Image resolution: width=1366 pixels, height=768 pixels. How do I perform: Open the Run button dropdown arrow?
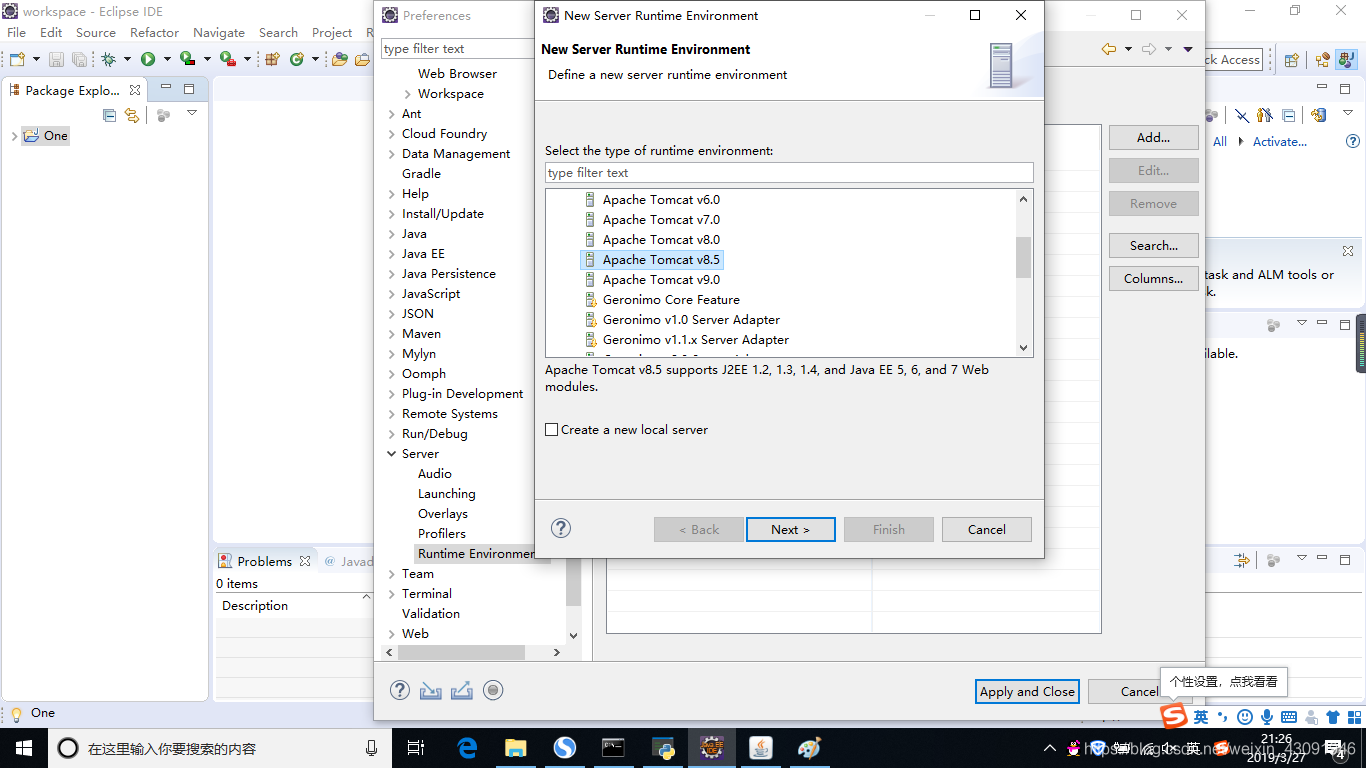point(166,60)
